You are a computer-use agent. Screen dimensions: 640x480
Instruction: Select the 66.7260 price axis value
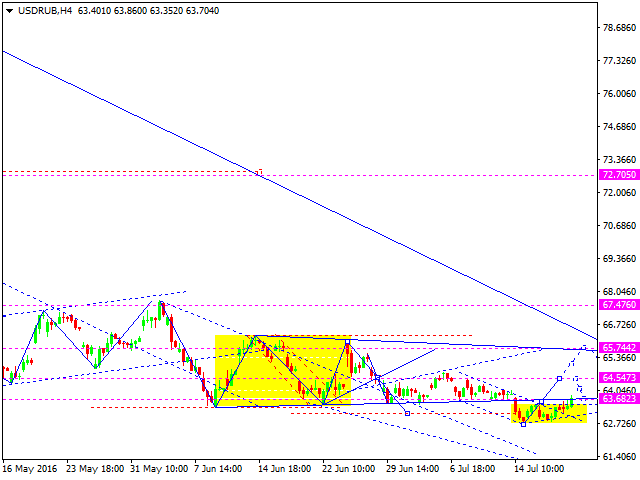coord(619,324)
